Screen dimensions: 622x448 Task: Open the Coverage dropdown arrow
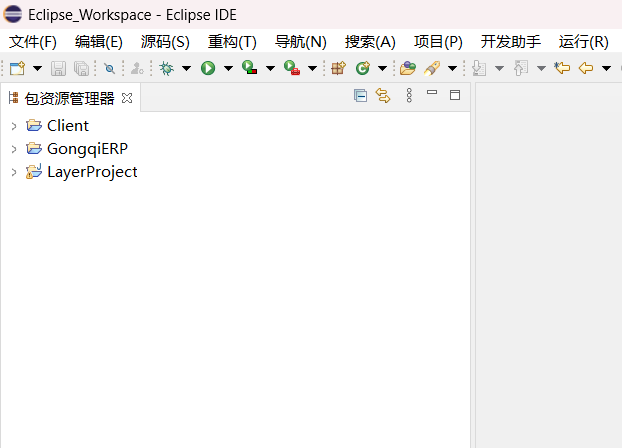[x=271, y=68]
